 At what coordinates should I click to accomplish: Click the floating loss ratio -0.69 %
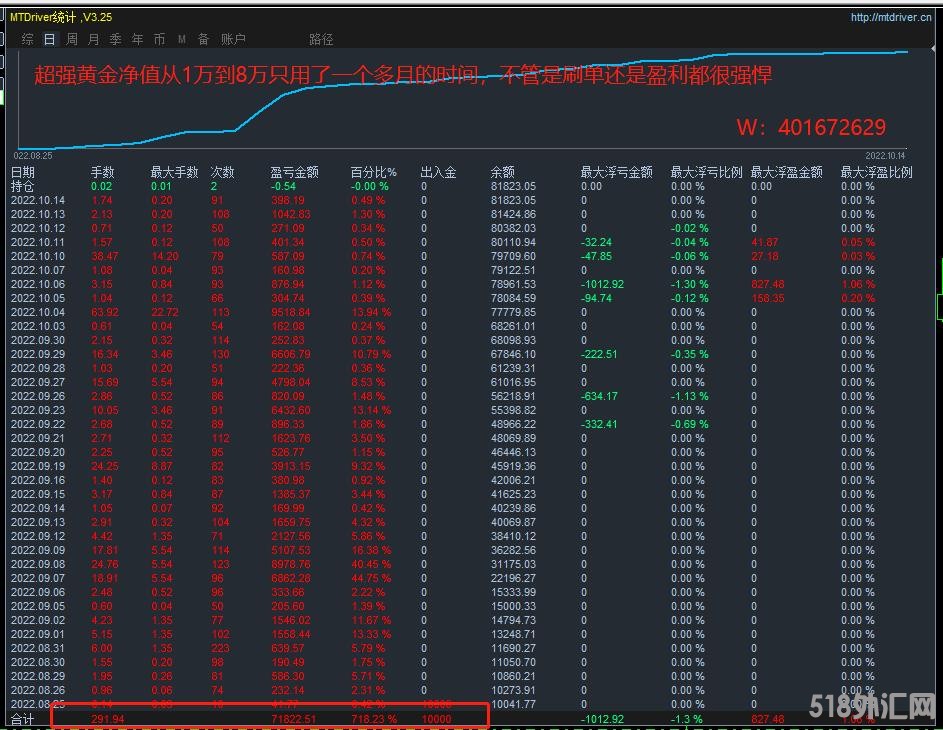690,424
